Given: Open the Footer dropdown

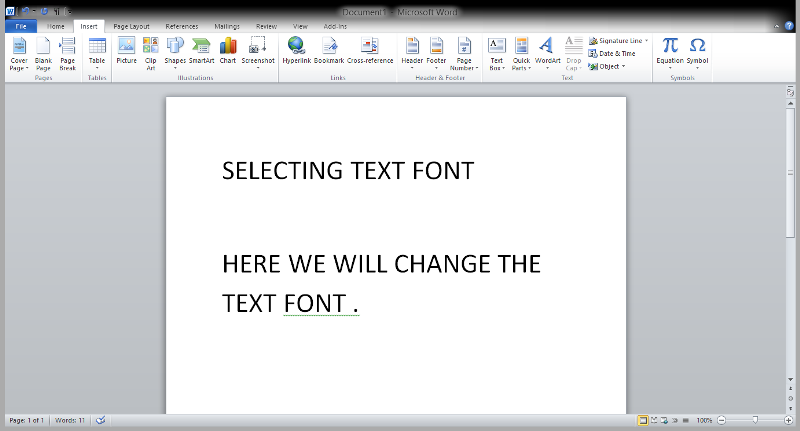Looking at the screenshot, I should click(x=436, y=54).
